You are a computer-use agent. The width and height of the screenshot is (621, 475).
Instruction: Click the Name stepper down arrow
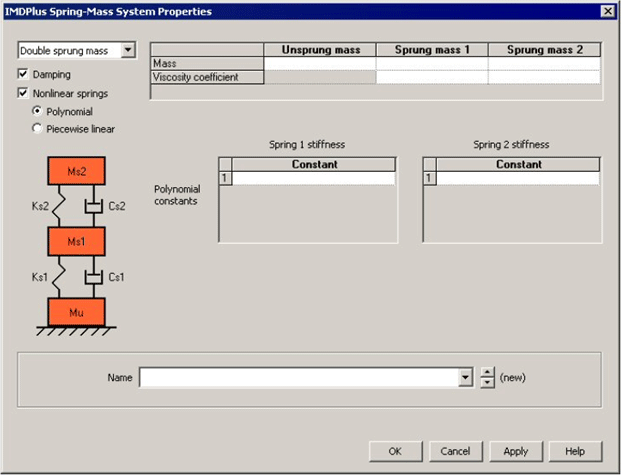pos(488,383)
